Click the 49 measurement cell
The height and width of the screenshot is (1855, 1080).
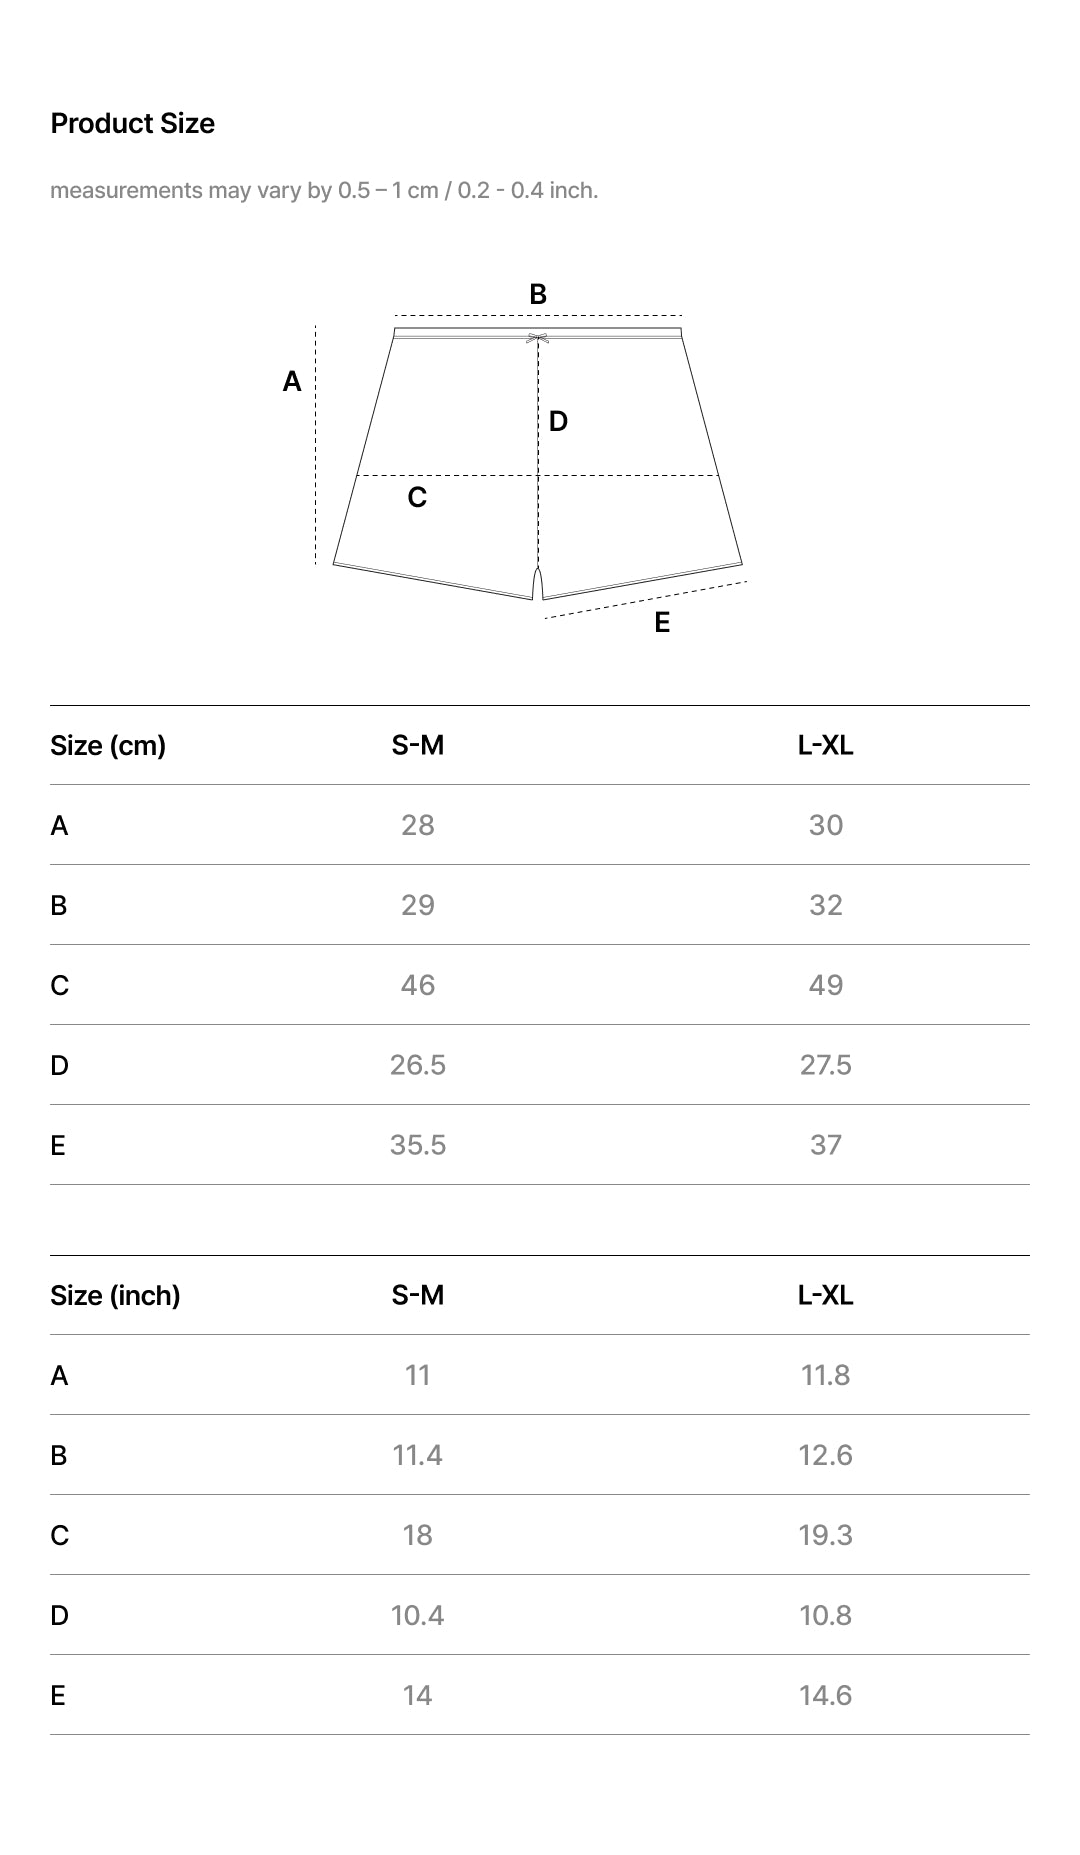point(825,985)
